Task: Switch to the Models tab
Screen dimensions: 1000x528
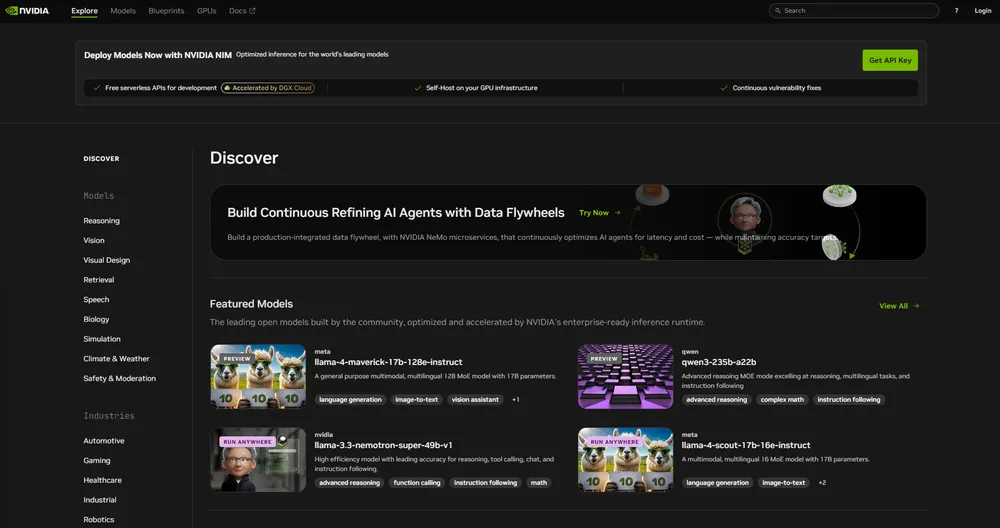Action: (x=123, y=11)
